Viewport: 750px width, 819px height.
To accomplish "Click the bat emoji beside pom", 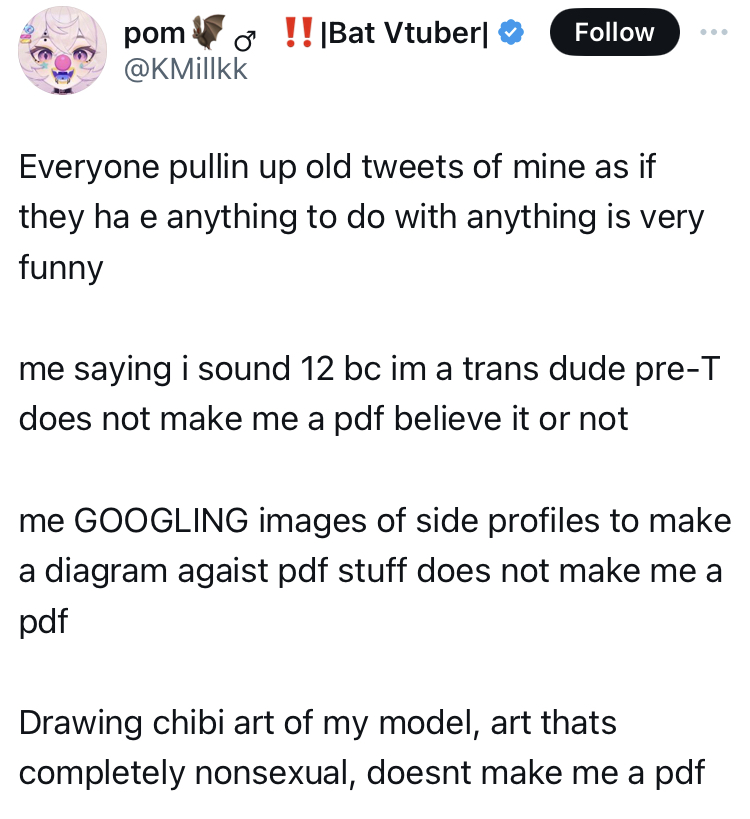I will click(208, 32).
